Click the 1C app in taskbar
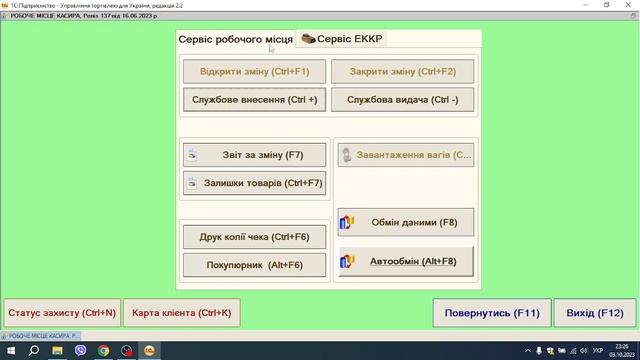Image resolution: width=640 pixels, height=360 pixels. tap(149, 351)
